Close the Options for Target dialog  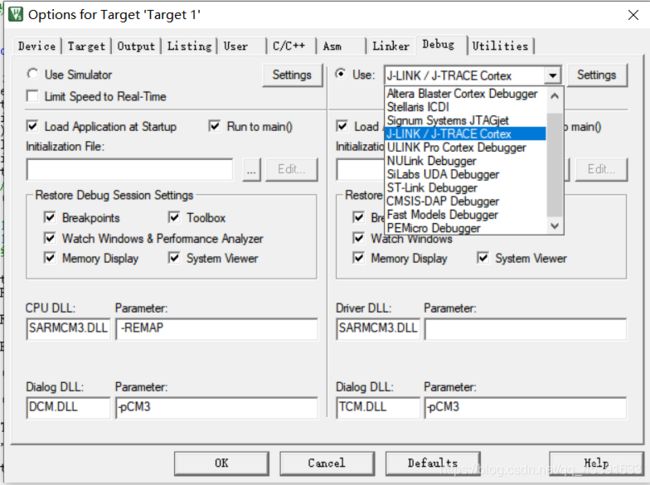(x=633, y=15)
